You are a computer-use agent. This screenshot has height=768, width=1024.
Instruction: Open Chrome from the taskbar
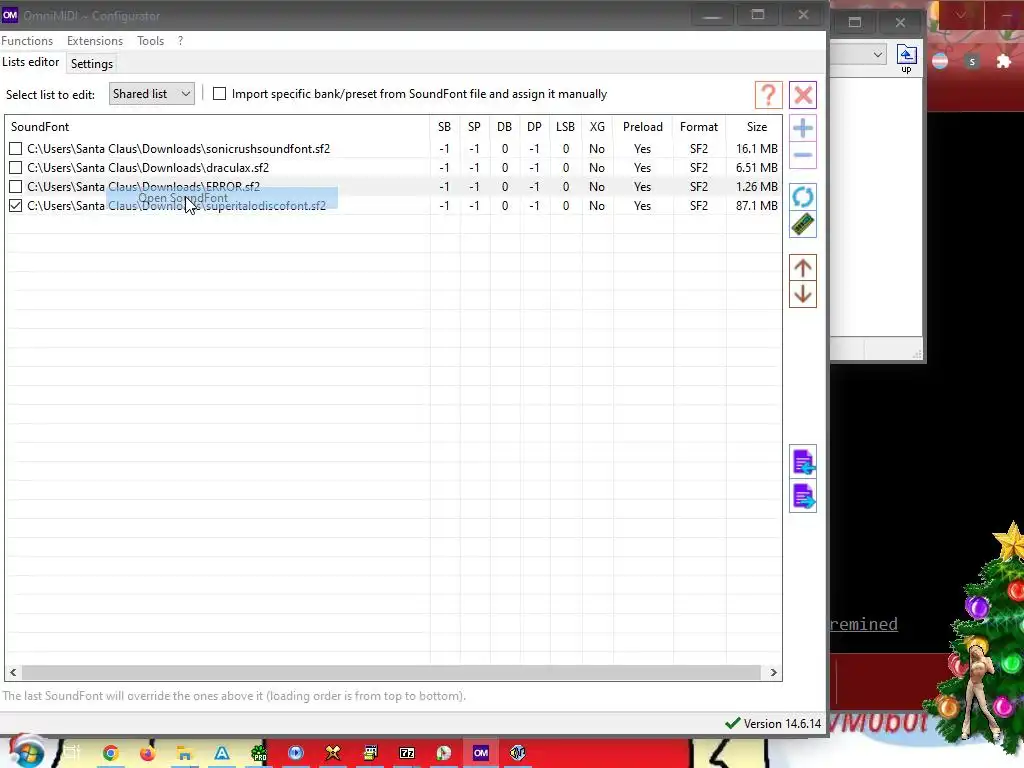pos(110,753)
